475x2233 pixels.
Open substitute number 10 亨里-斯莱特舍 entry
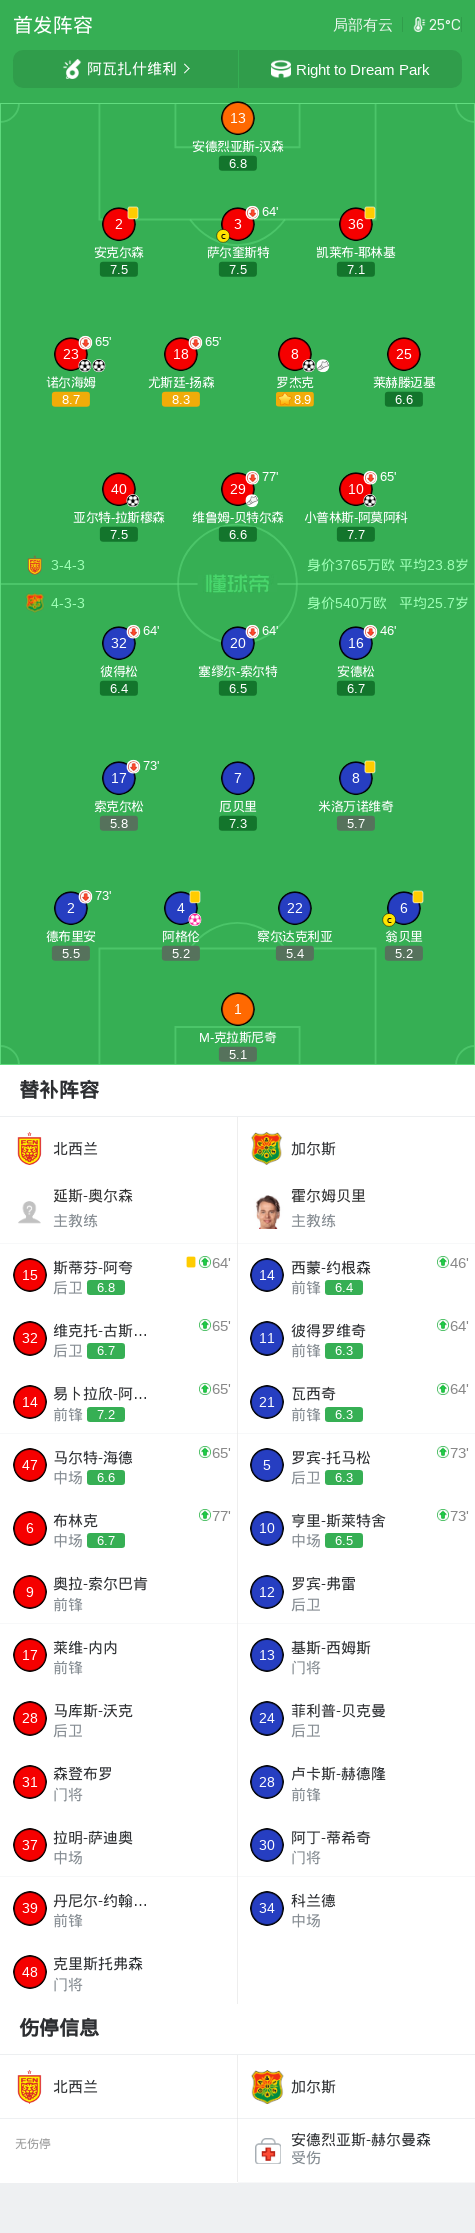(x=357, y=1528)
